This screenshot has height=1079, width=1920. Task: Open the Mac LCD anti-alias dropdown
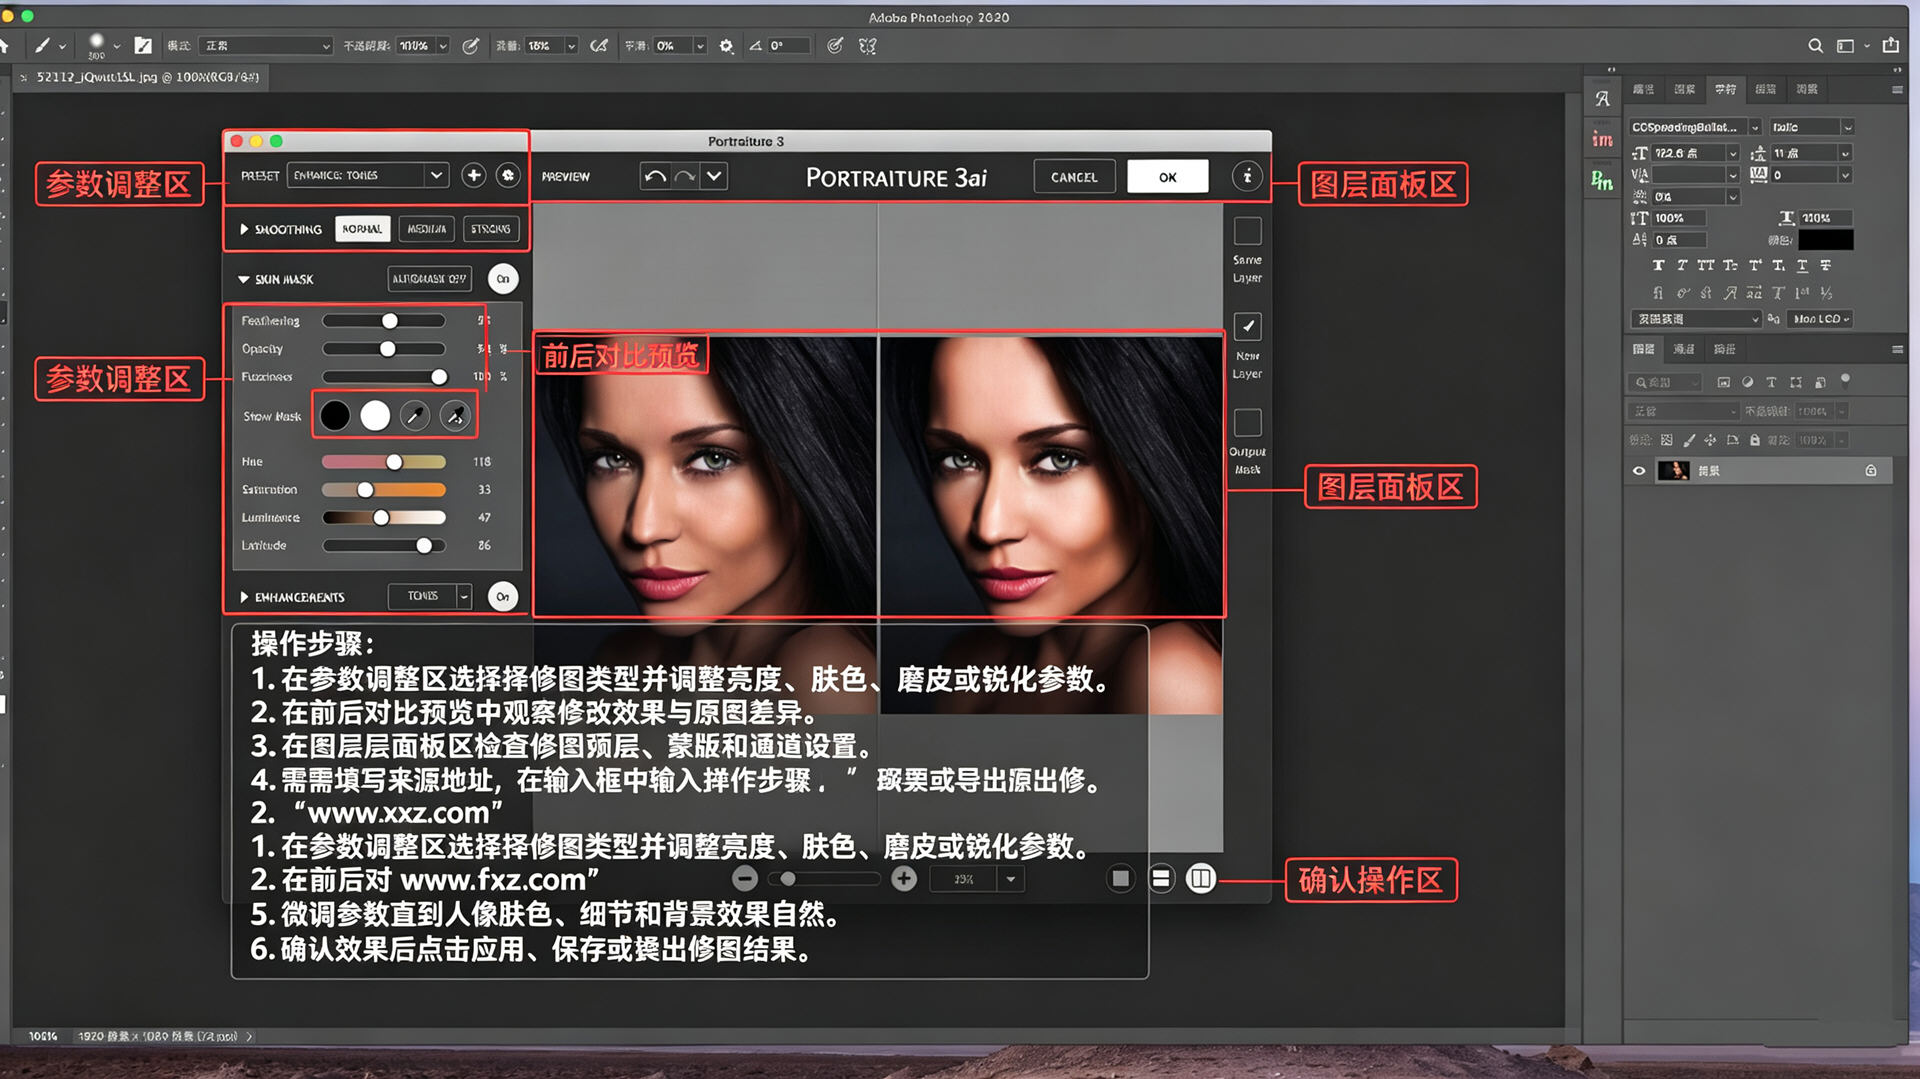point(1820,319)
